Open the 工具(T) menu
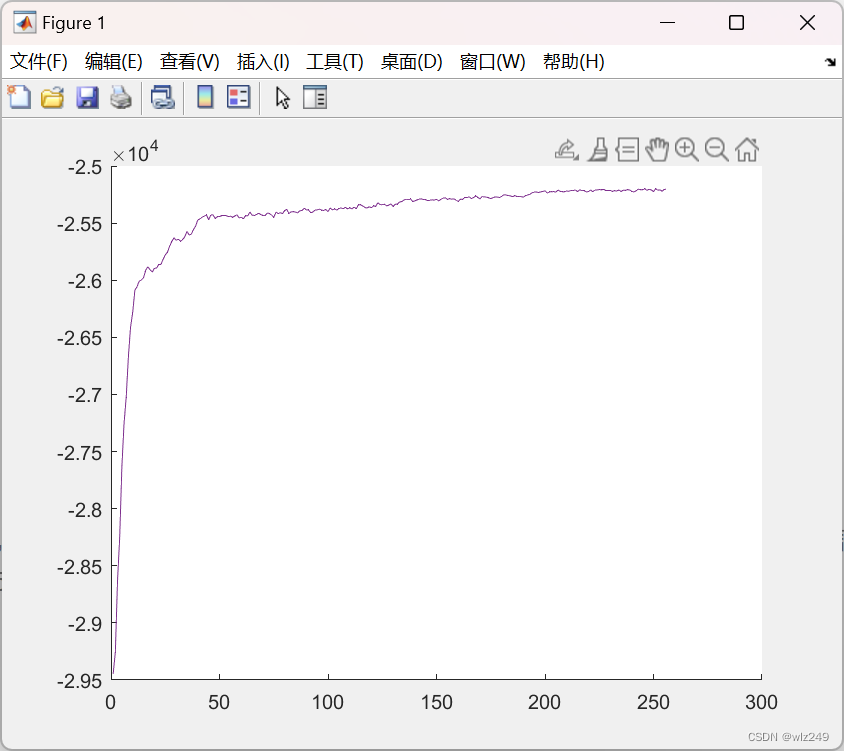 click(x=335, y=61)
